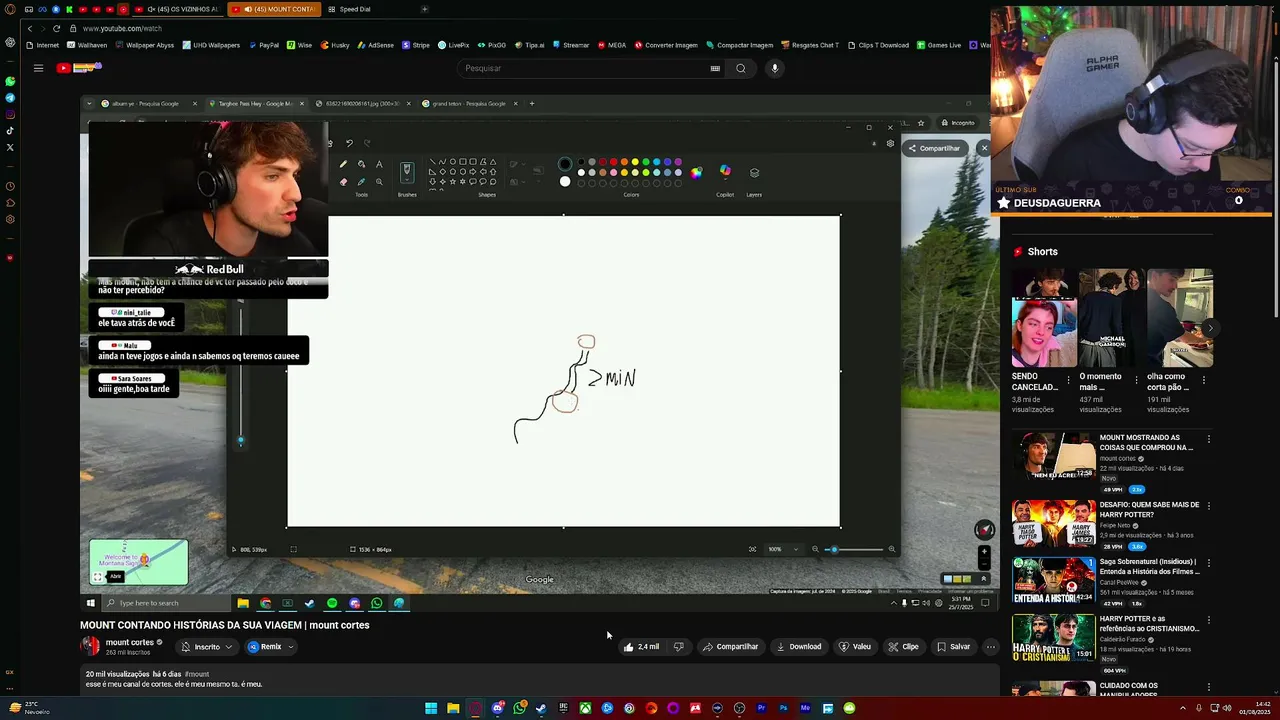Open Stripe bookmark
This screenshot has height=720, width=1280.
(416, 45)
